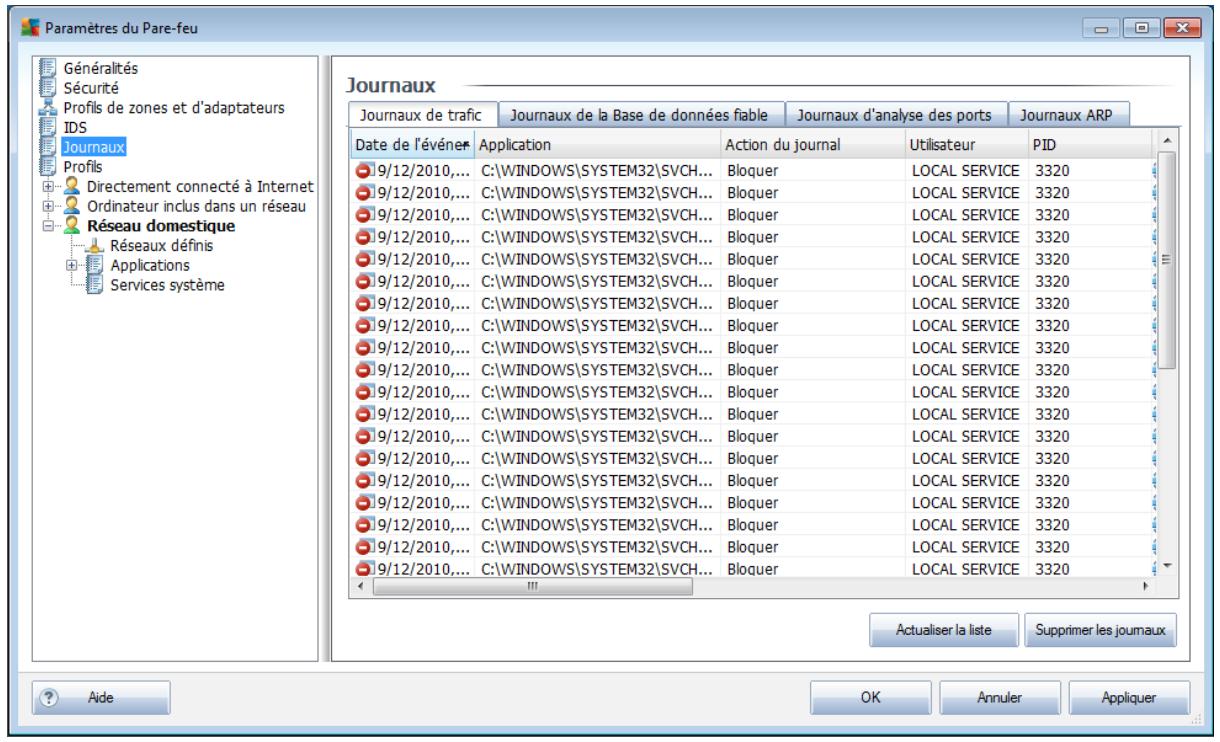This screenshot has height=742, width=1220.
Task: Click the Profils page icon in tree
Action: click(x=48, y=166)
